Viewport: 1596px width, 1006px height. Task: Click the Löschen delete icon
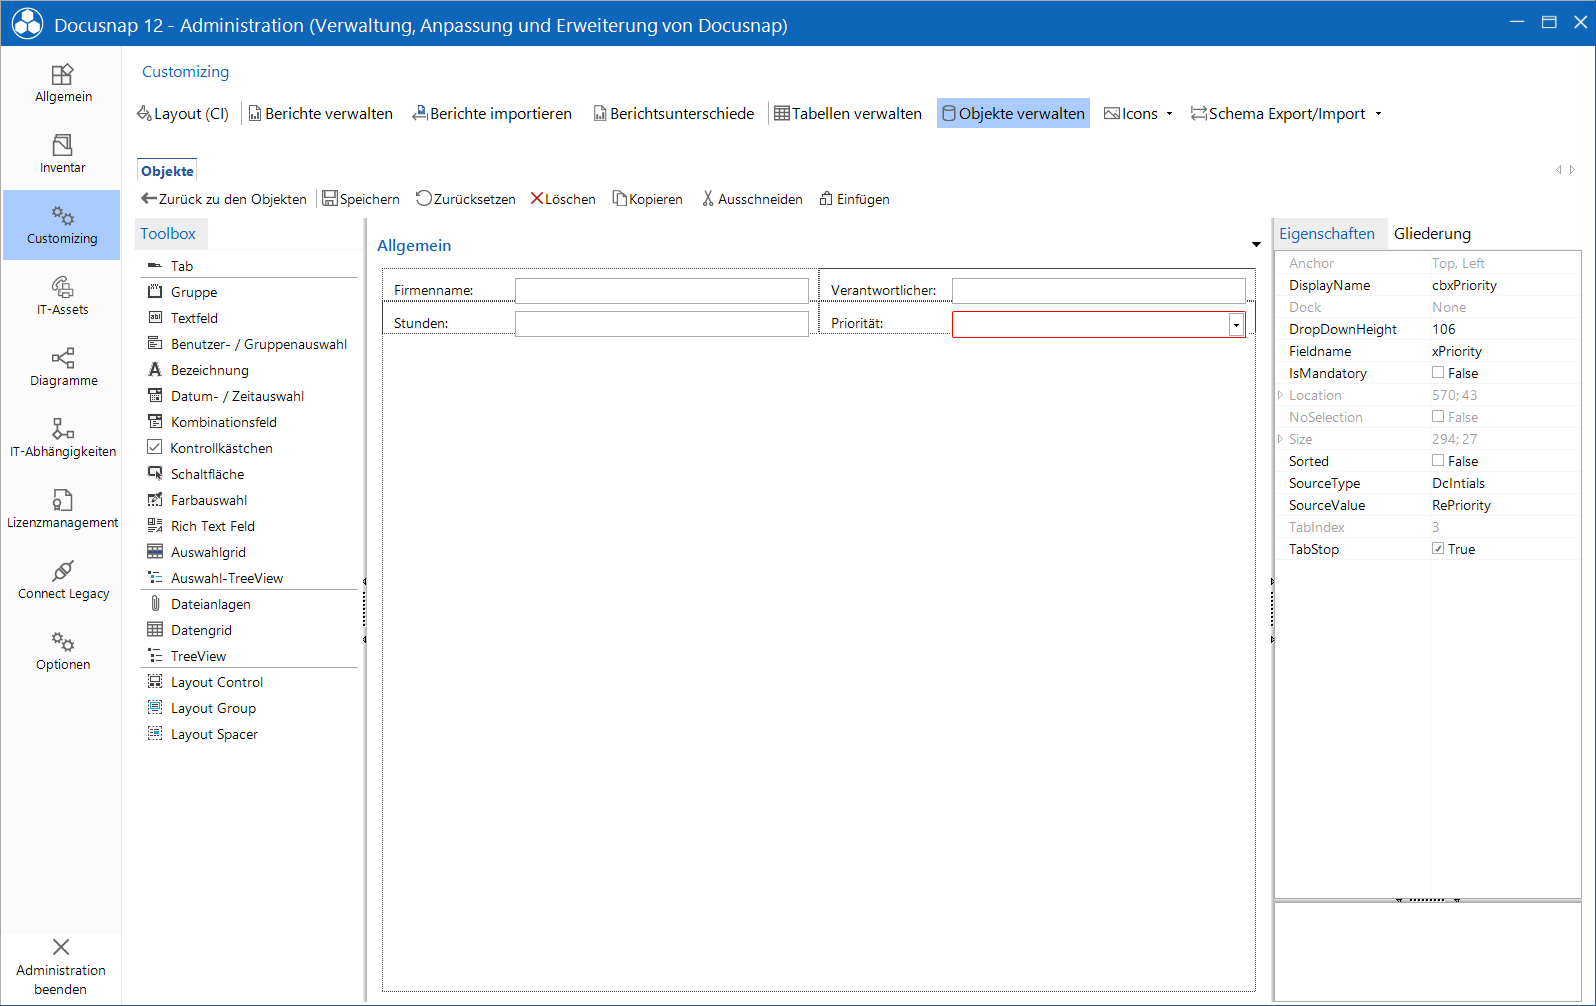point(537,199)
